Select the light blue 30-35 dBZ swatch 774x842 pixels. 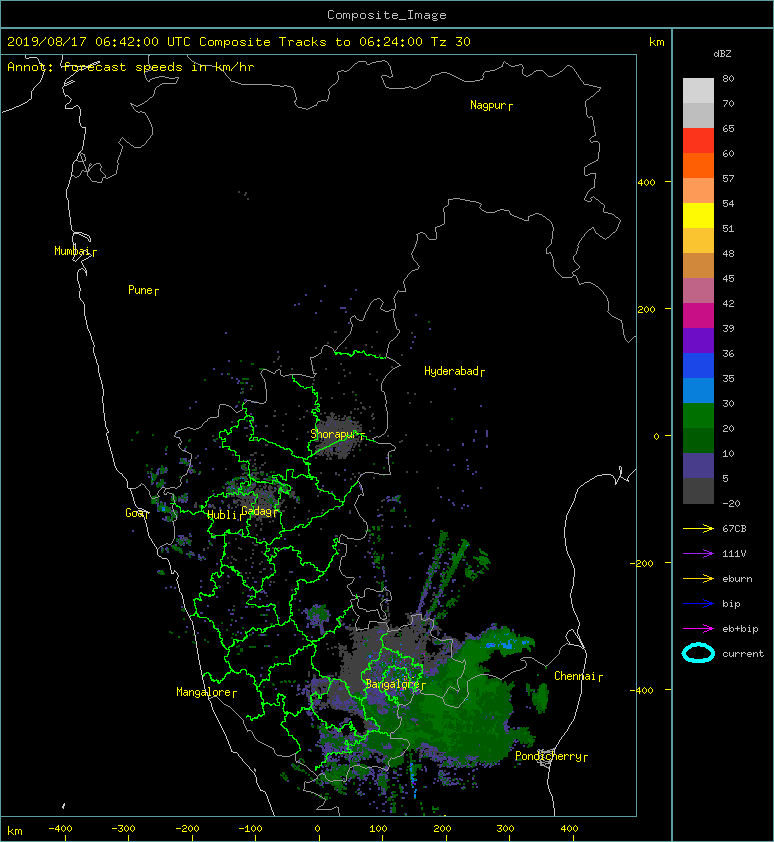pyautogui.click(x=698, y=391)
